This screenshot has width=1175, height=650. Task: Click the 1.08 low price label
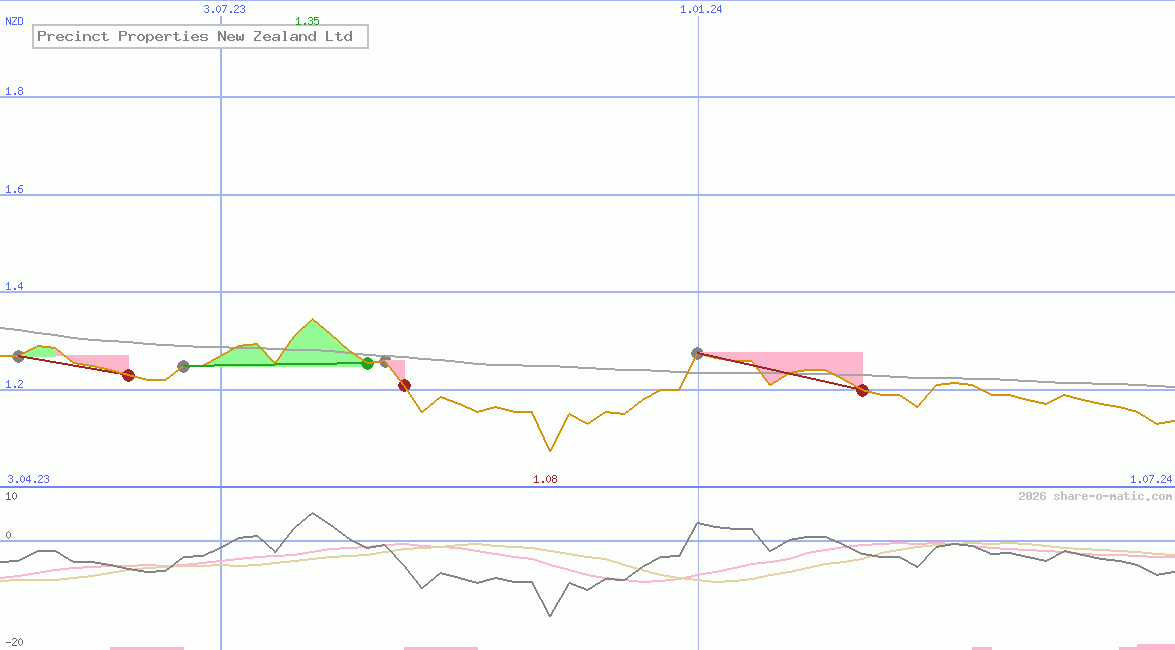(546, 478)
